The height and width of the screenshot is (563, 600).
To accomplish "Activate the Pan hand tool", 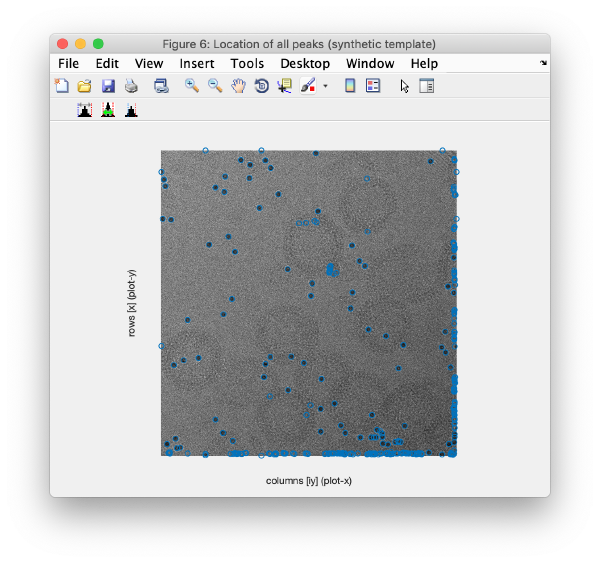I will (x=238, y=86).
